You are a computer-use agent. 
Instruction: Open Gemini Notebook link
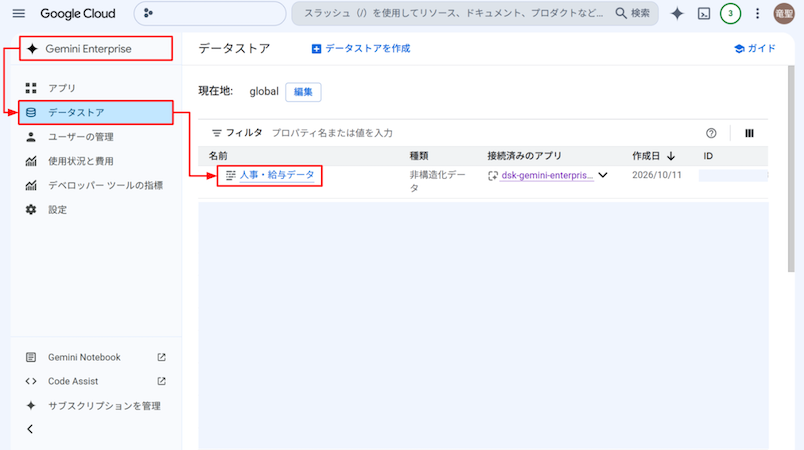(x=84, y=357)
